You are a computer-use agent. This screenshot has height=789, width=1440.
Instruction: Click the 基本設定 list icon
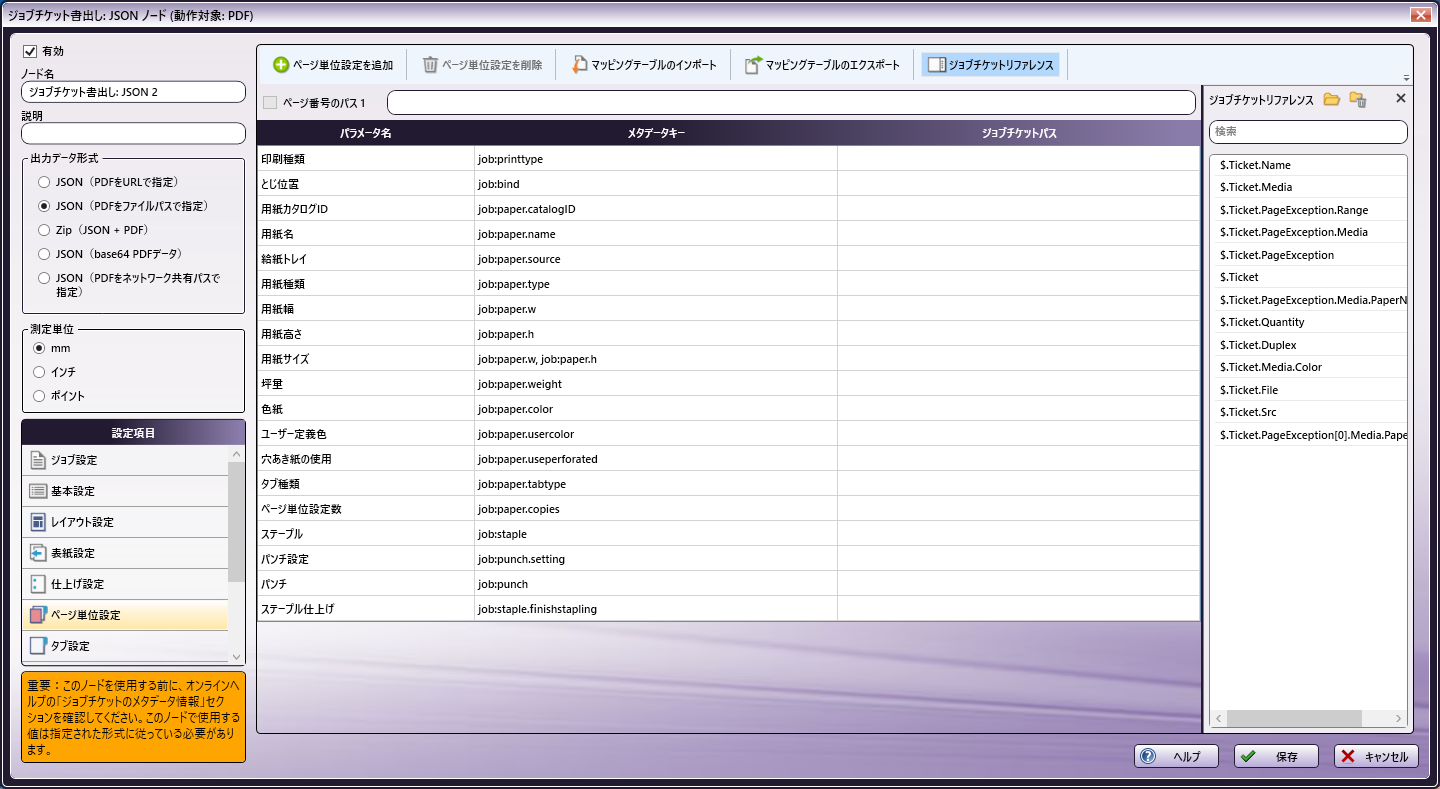38,491
